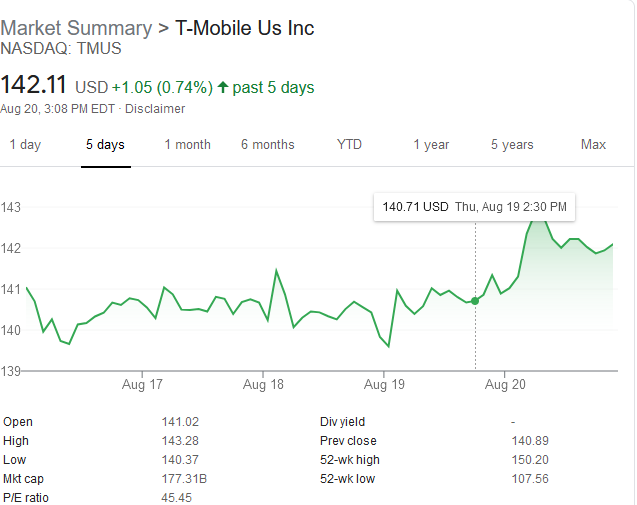Screen dimensions: 637x505
Task: Click the 52-wk high value 150.20
Action: coord(530,460)
